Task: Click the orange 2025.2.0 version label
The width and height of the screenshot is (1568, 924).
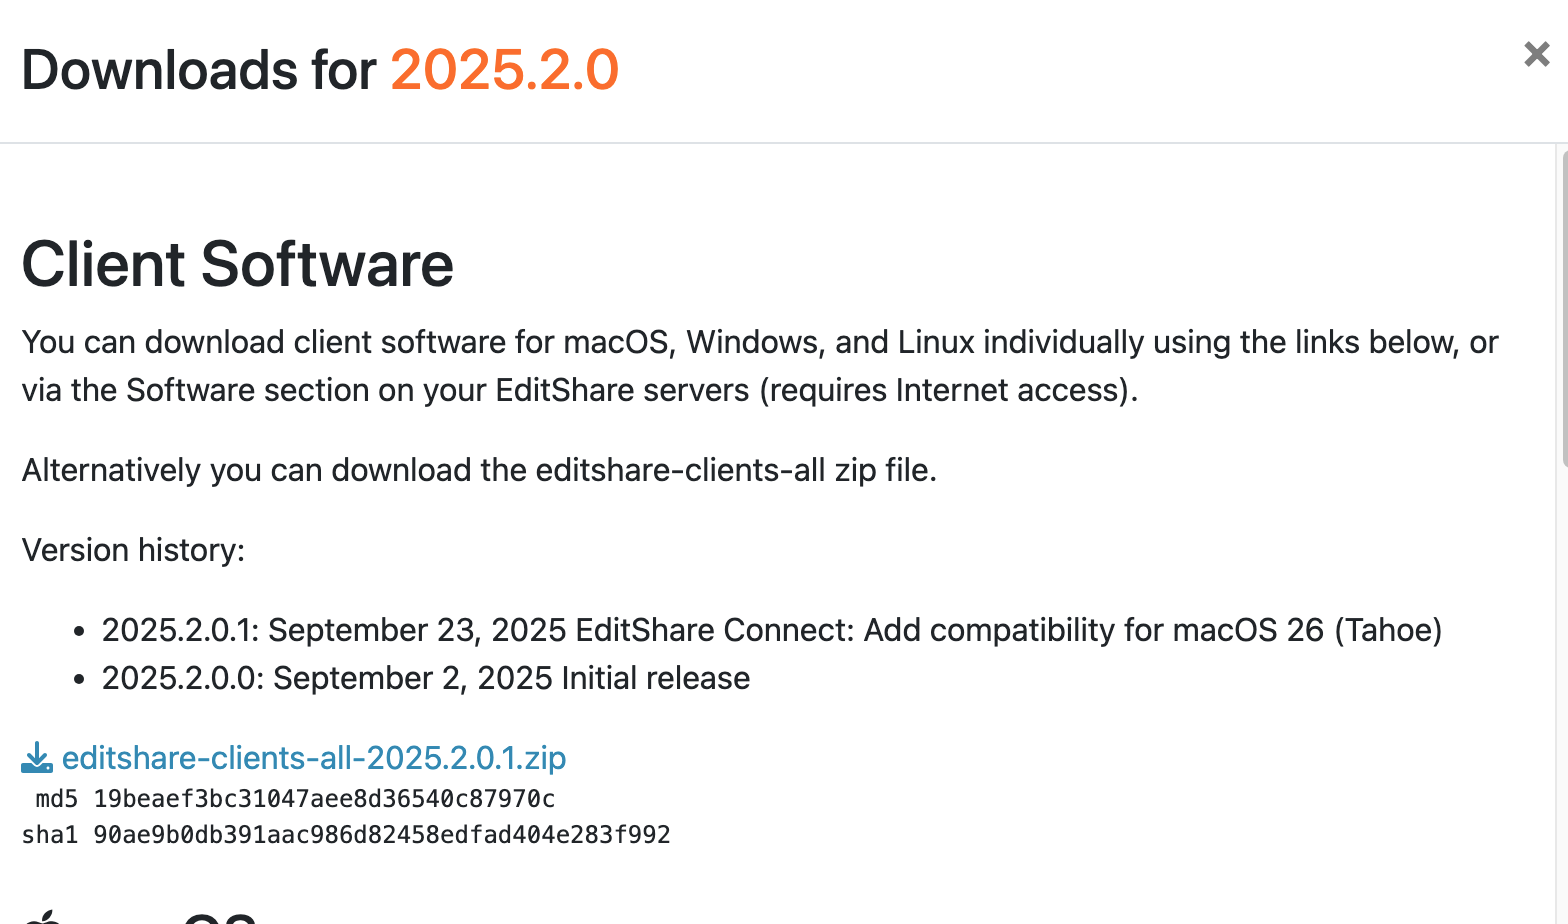Action: 505,68
